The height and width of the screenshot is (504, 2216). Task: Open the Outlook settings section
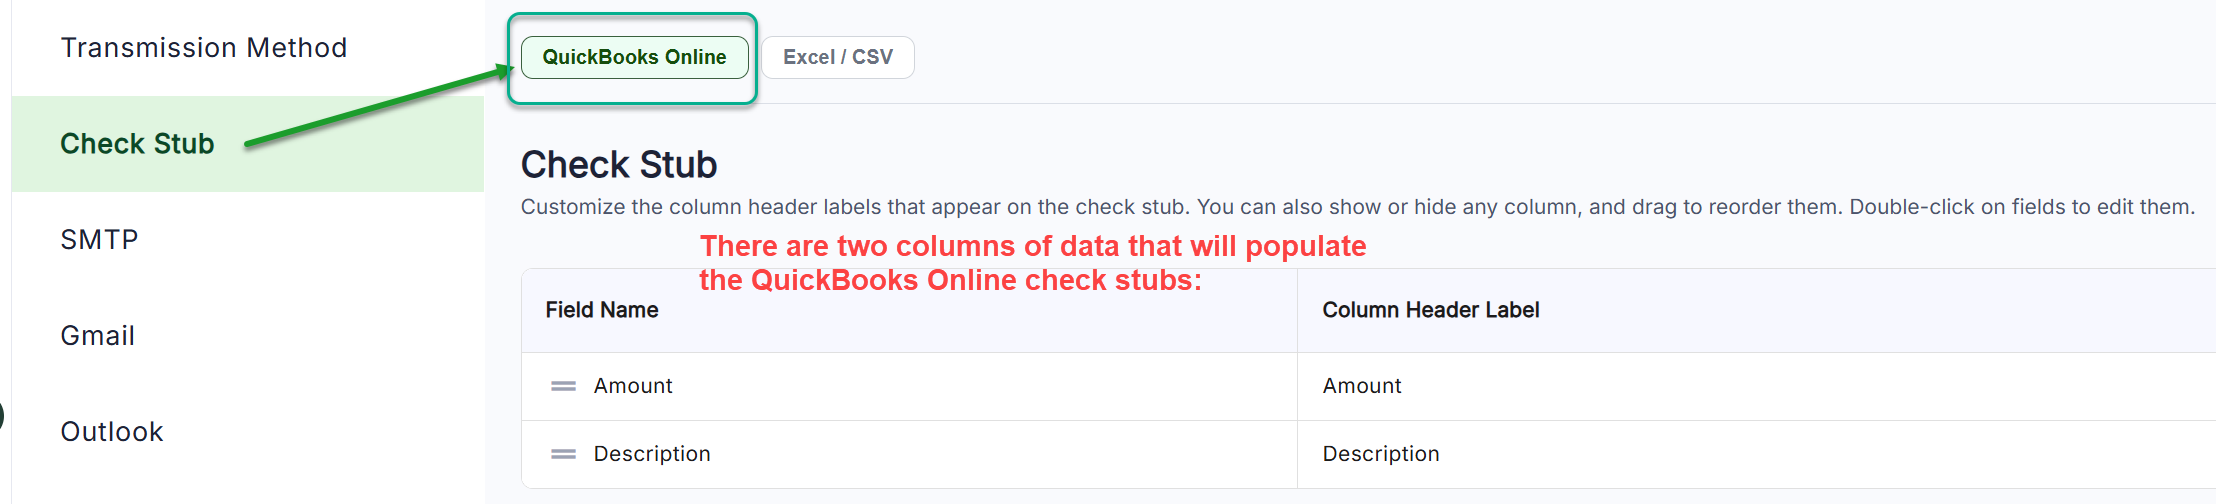[x=111, y=432]
